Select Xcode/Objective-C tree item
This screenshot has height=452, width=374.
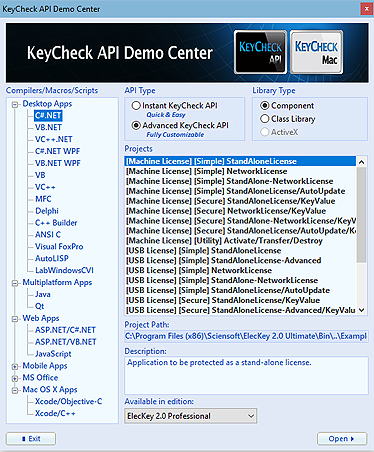tap(69, 401)
